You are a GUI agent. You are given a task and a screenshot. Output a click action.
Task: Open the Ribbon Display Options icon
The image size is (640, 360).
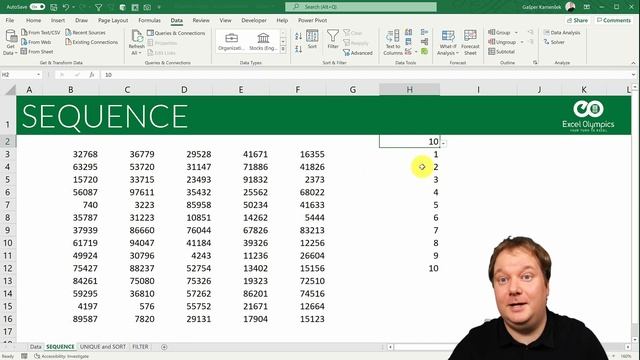click(587, 7)
